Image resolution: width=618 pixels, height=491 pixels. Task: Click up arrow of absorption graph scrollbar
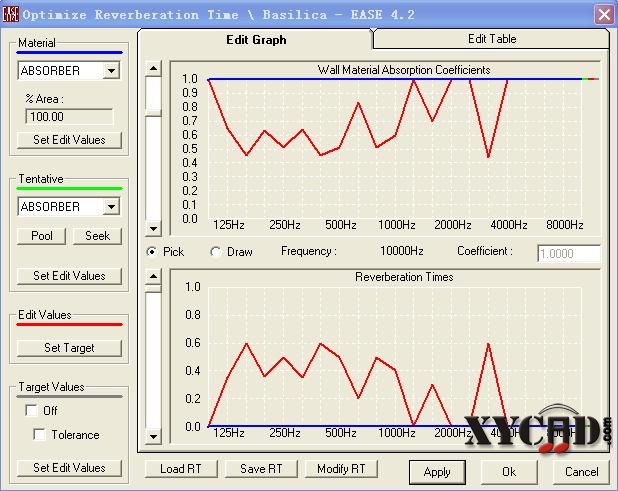153,69
